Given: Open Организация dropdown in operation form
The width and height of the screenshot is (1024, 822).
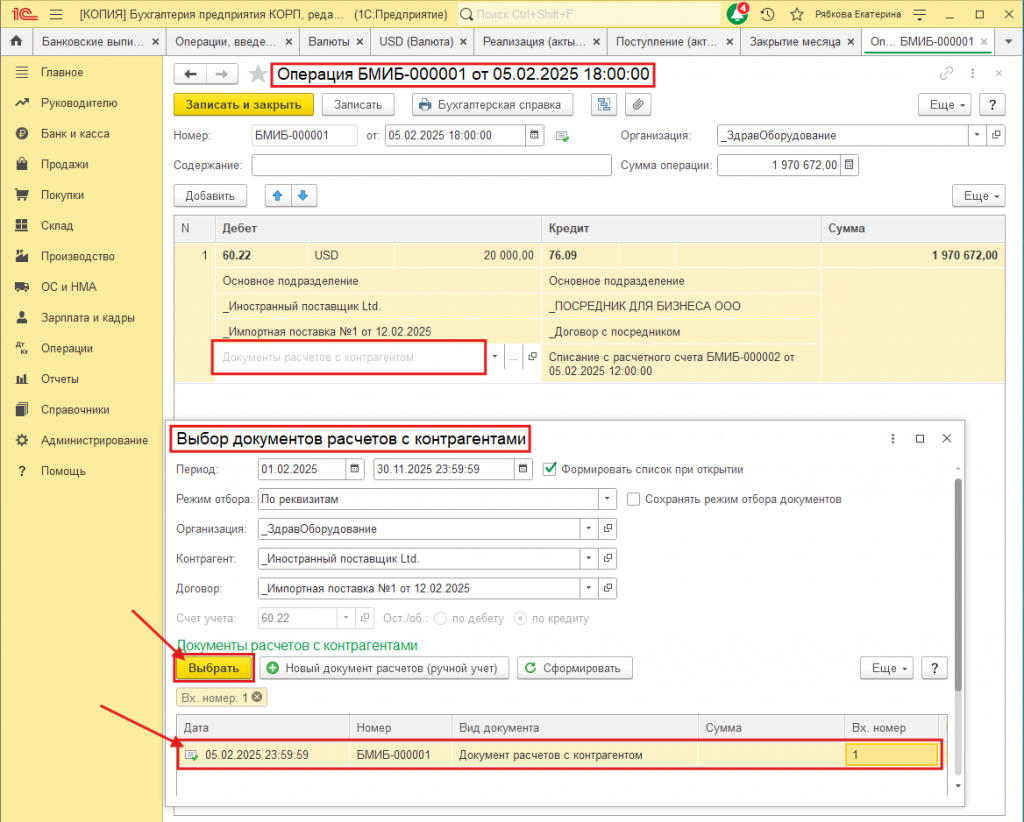Looking at the screenshot, I should (976, 136).
